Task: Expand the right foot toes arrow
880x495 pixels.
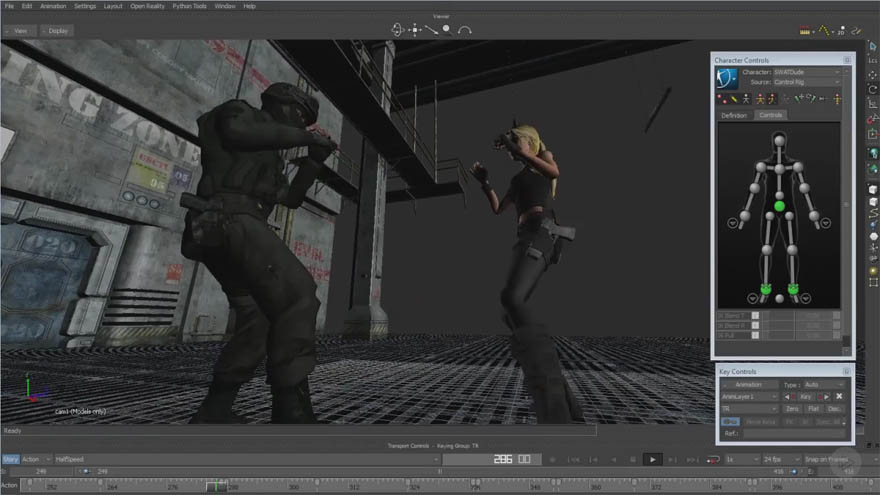Action: 806,299
